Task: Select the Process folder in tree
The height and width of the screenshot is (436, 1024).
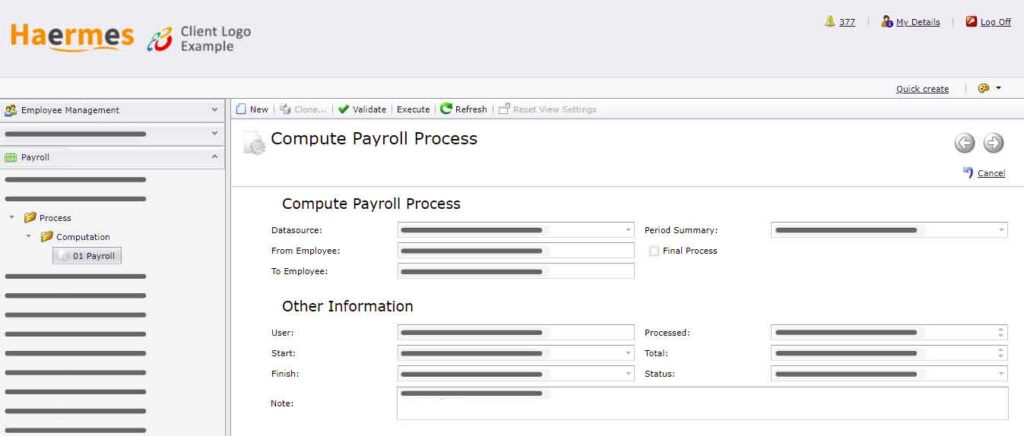Action: pyautogui.click(x=55, y=218)
